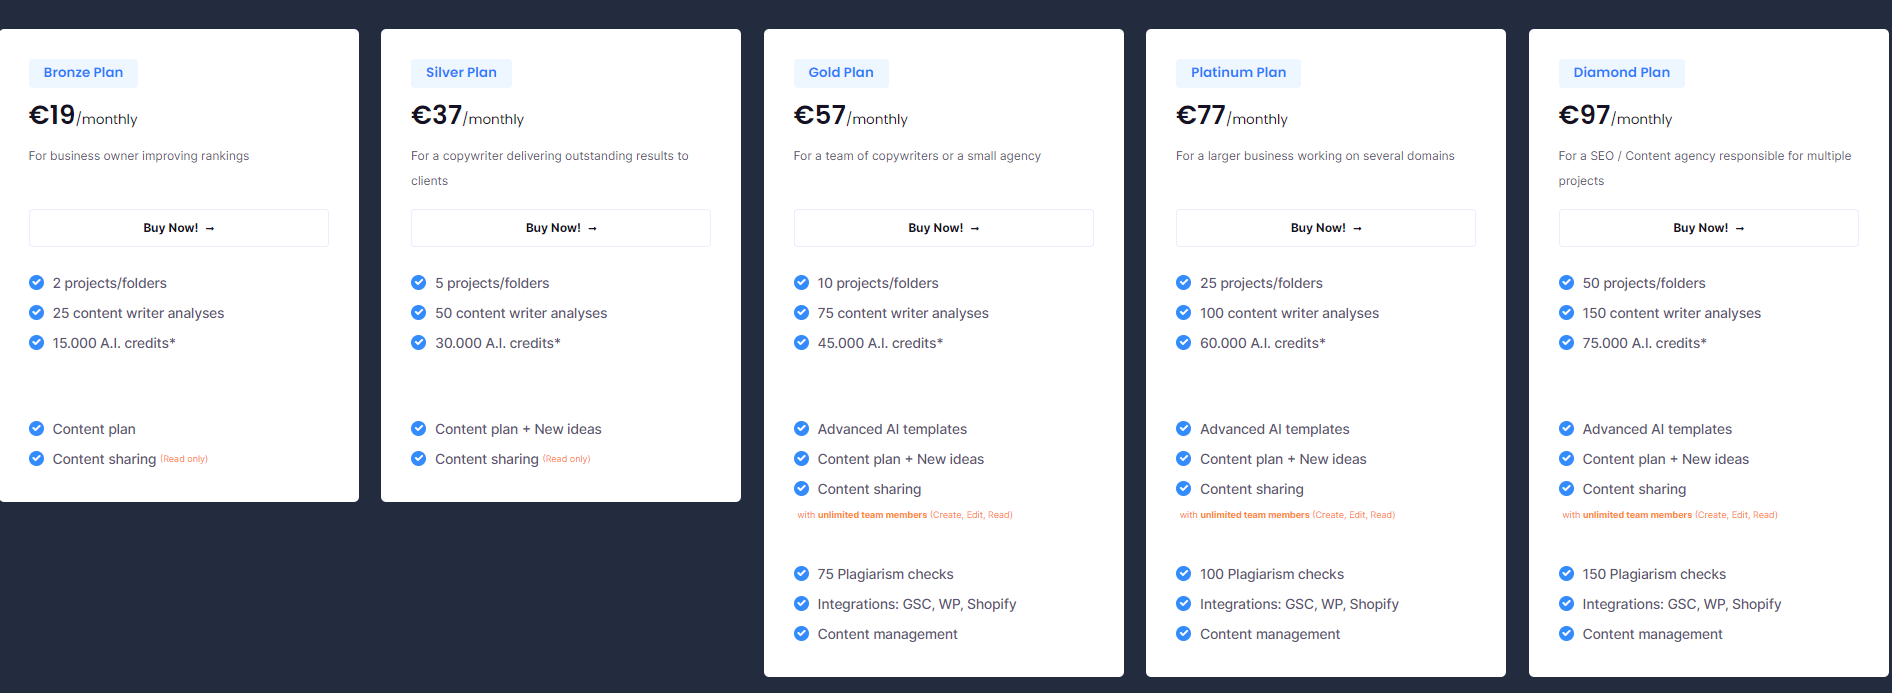Screen dimensions: 1892x693
Task: Click check icon beside 75 Plagiarism checks
Action: pos(801,574)
